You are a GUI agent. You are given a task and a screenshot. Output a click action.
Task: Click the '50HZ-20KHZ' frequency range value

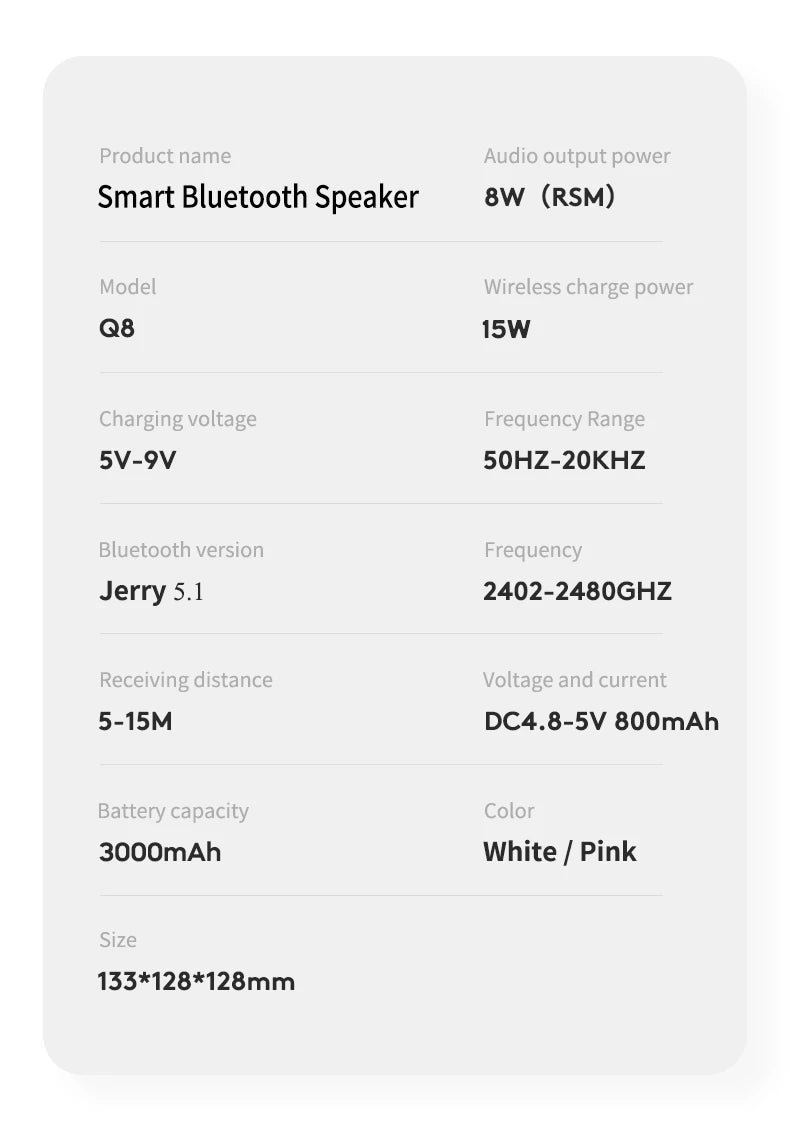[x=564, y=460]
